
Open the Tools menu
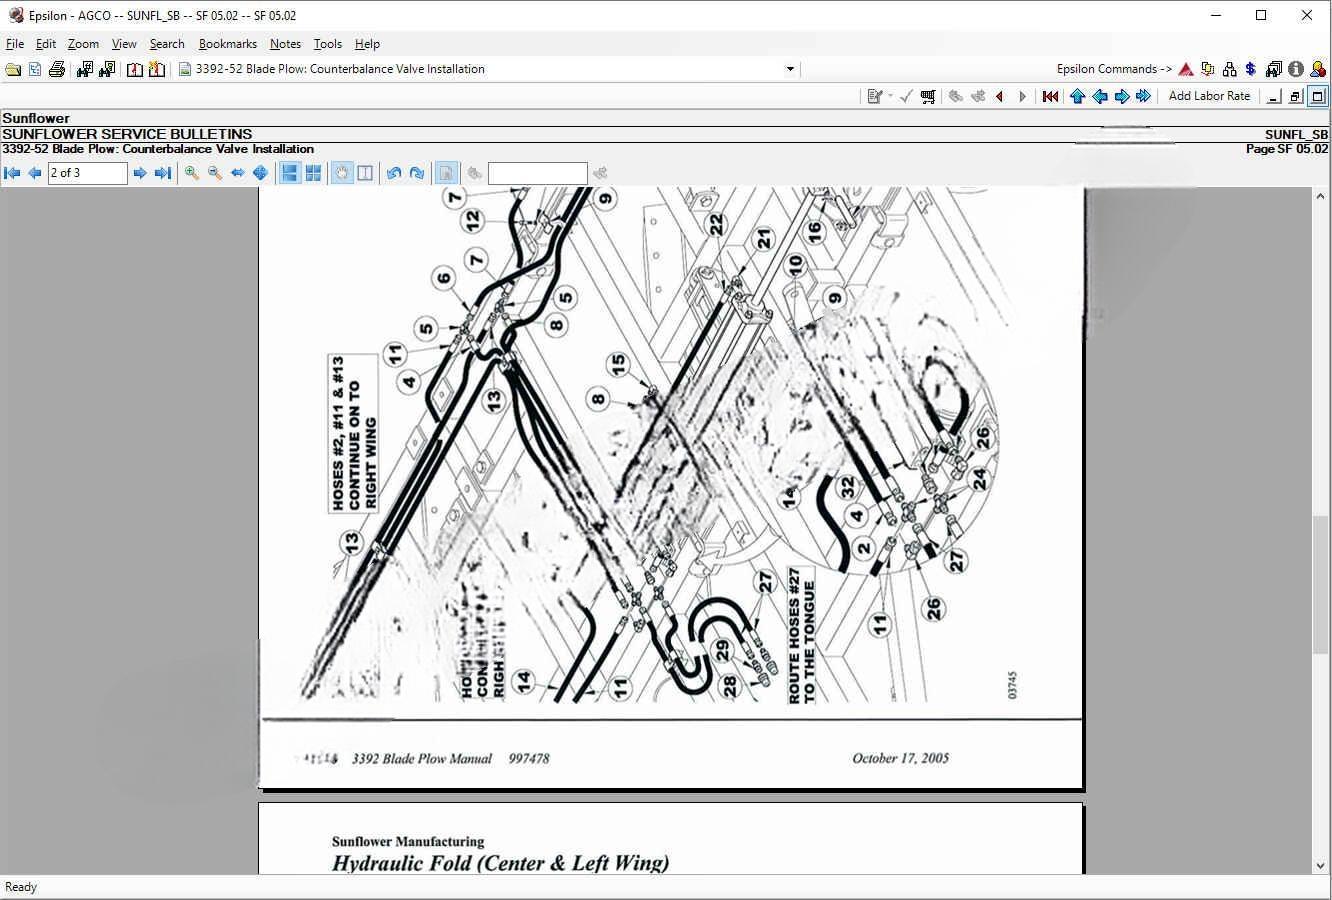pos(327,44)
